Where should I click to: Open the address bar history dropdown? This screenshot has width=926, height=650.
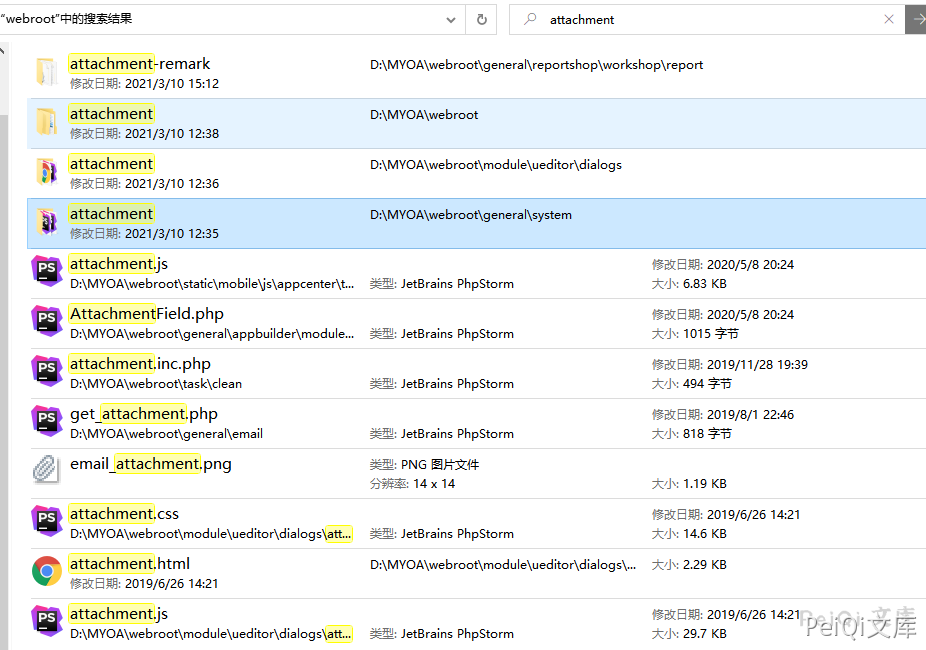(x=451, y=19)
